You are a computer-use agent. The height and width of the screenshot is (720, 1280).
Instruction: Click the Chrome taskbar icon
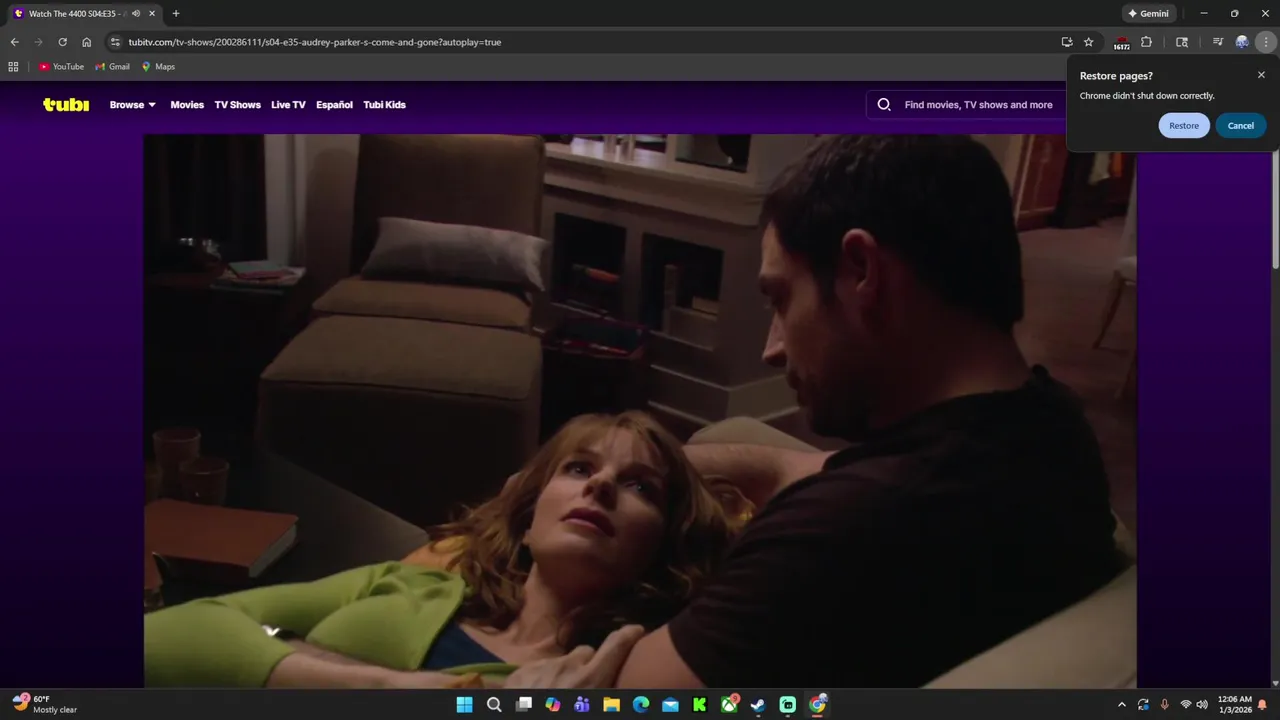coord(818,705)
